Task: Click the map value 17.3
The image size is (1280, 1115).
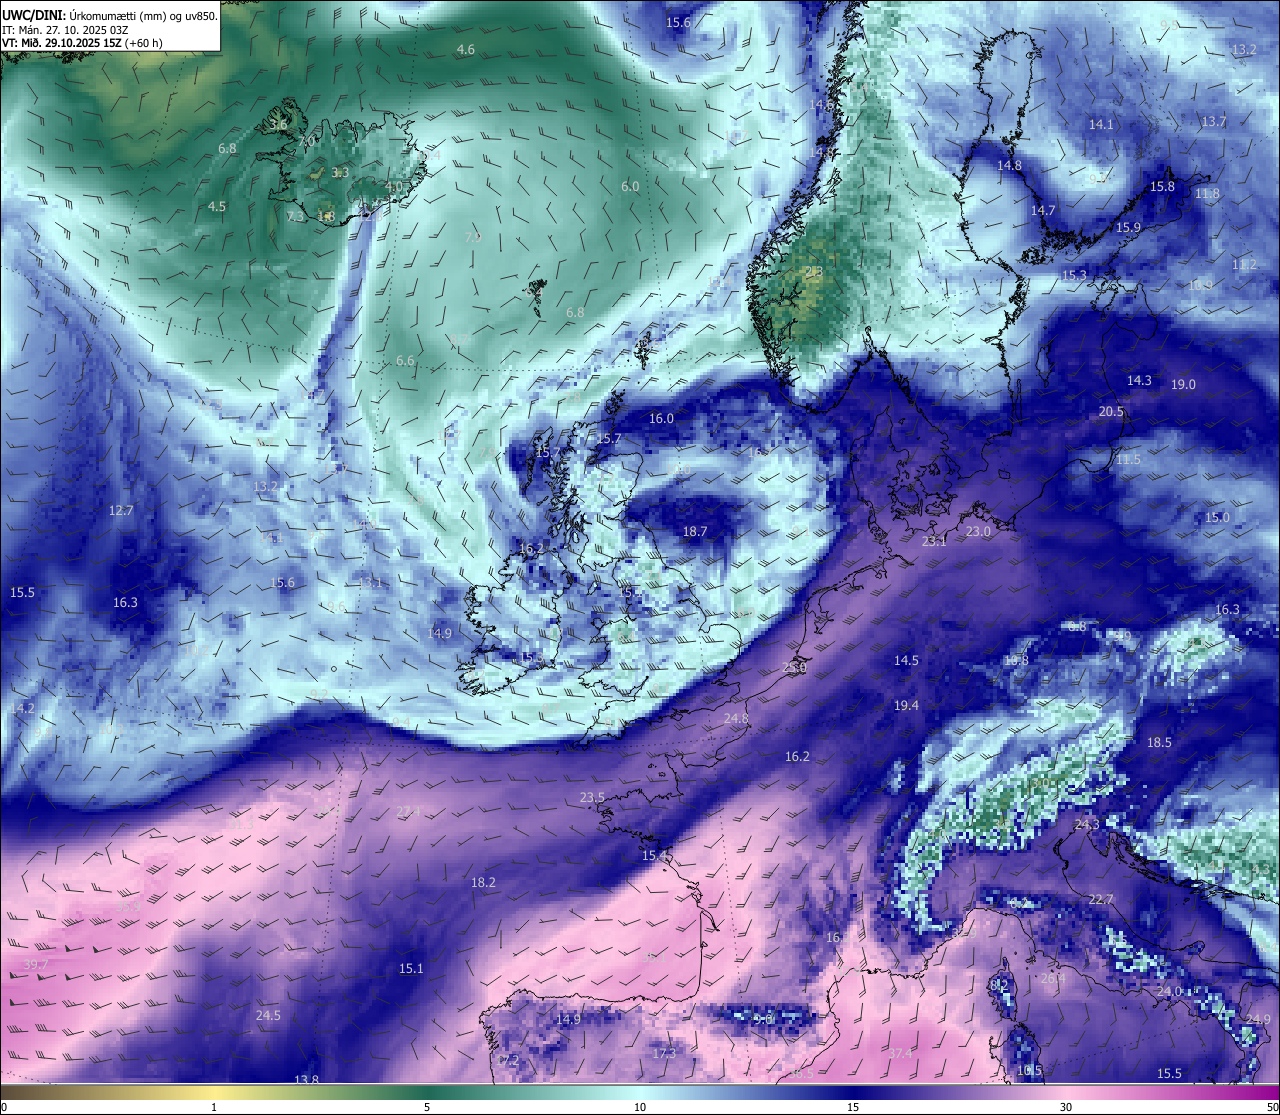Action: (x=664, y=1053)
